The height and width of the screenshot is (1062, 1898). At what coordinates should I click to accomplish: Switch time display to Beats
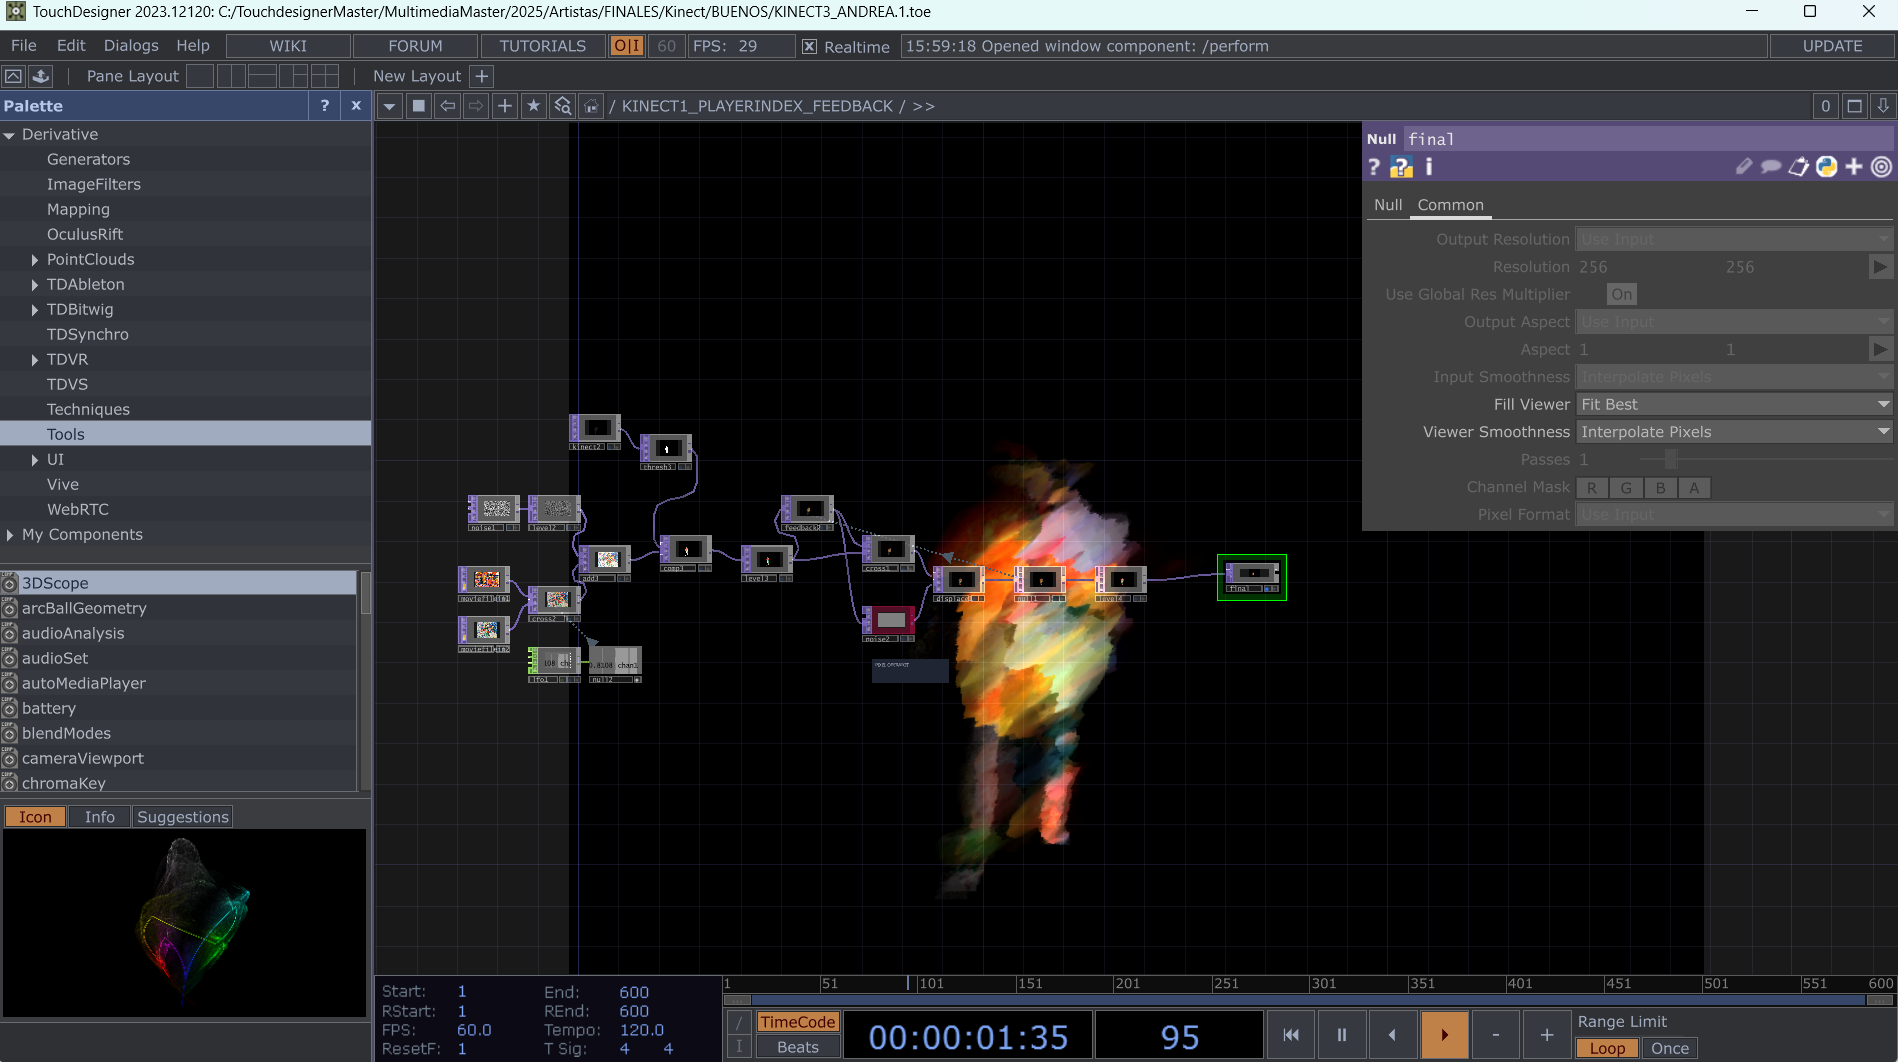tap(797, 1047)
